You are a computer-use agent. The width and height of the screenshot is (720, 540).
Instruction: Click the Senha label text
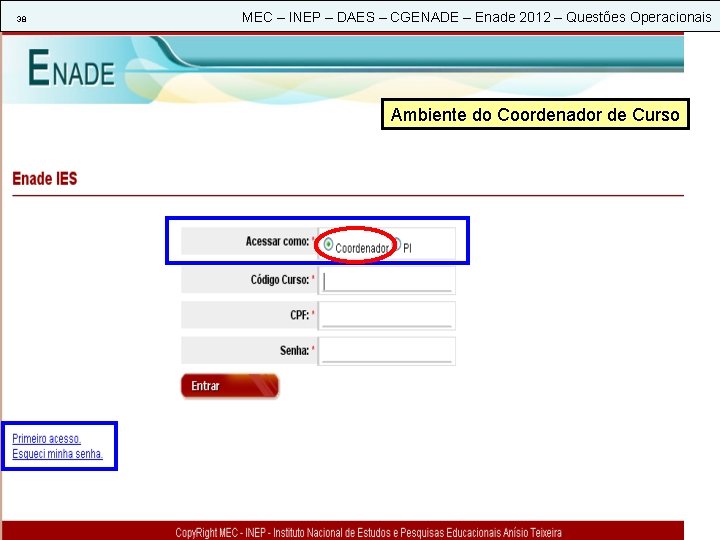tap(294, 351)
